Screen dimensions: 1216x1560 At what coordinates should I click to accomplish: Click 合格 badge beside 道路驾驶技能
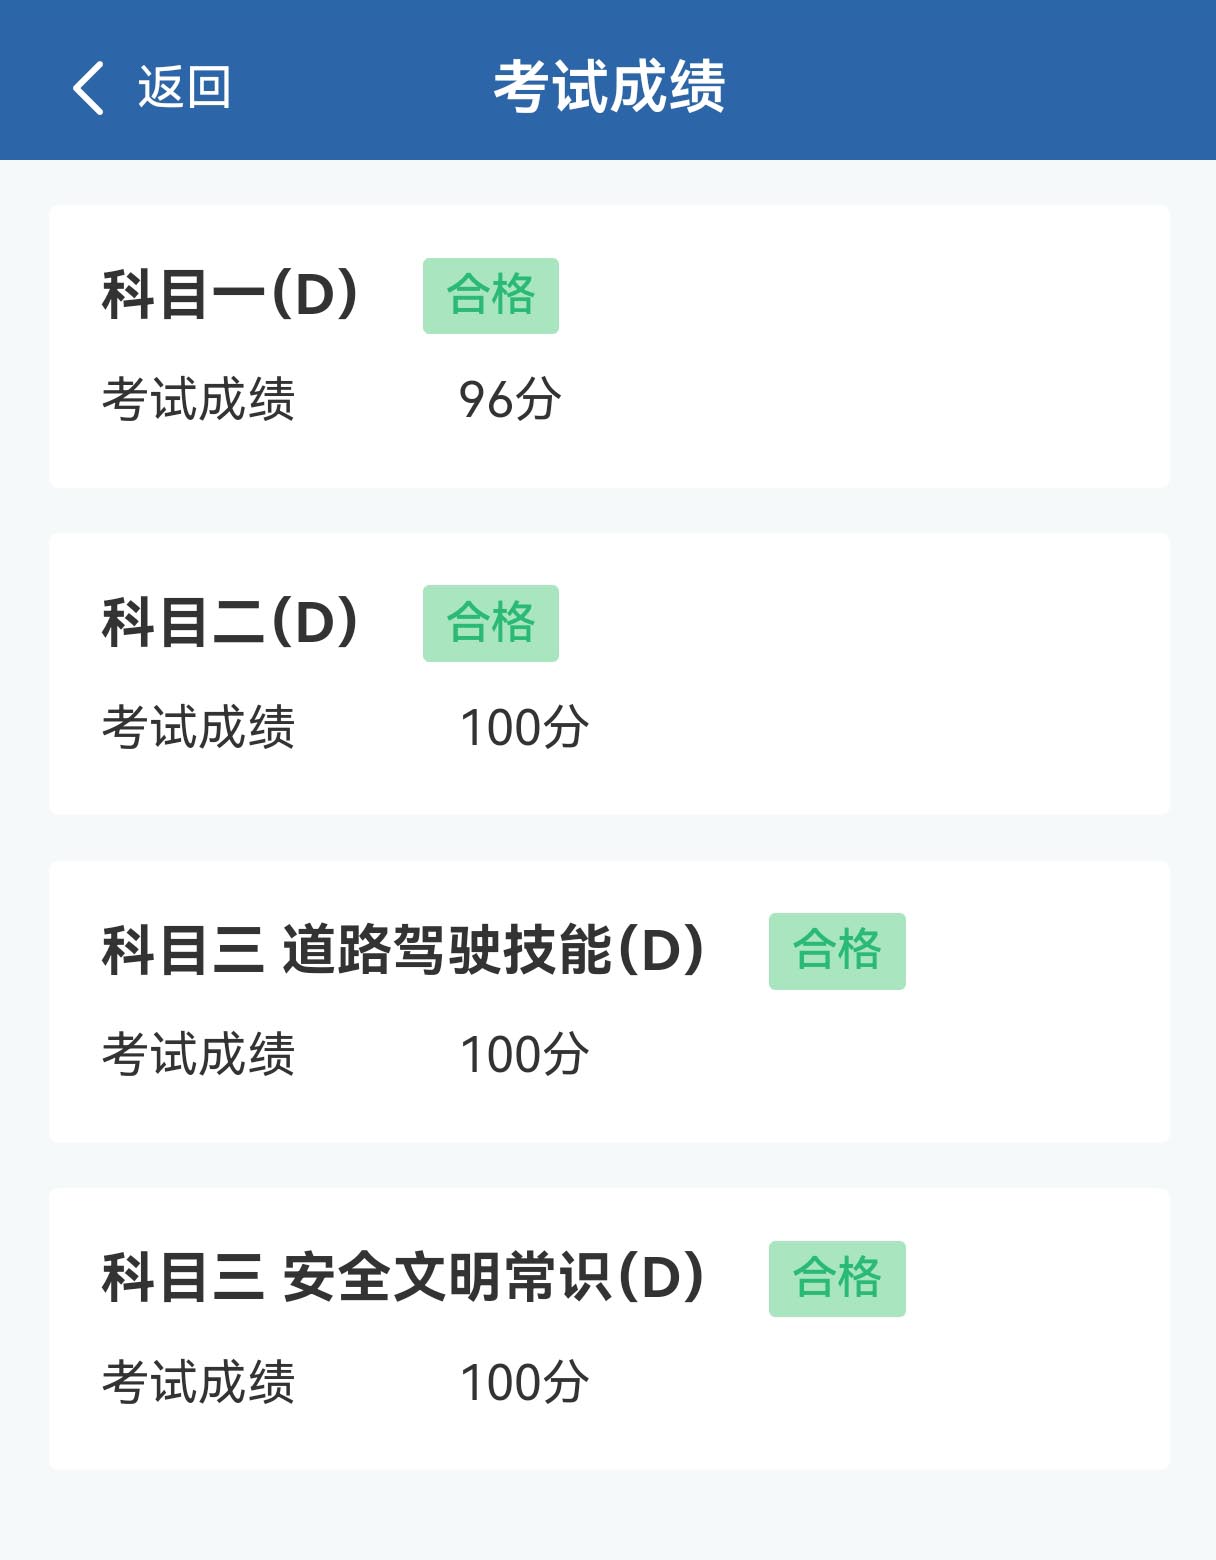pyautogui.click(x=837, y=951)
